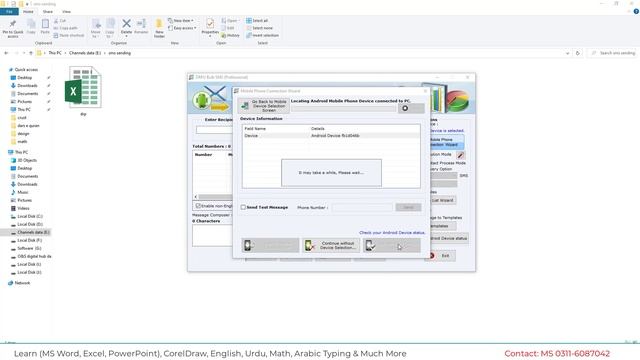Click the disabled phone-search button at the bottom left
The image size is (640, 360).
tap(270, 245)
